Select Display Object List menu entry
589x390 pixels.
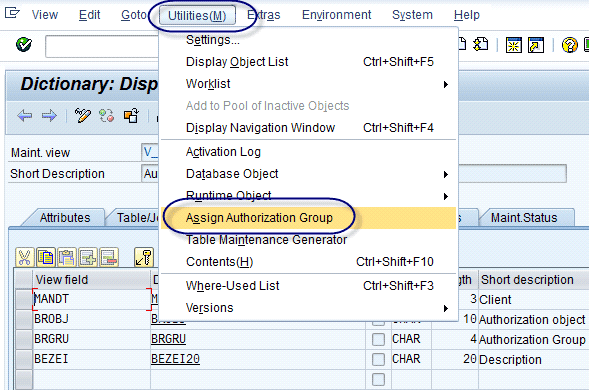[x=308, y=62]
